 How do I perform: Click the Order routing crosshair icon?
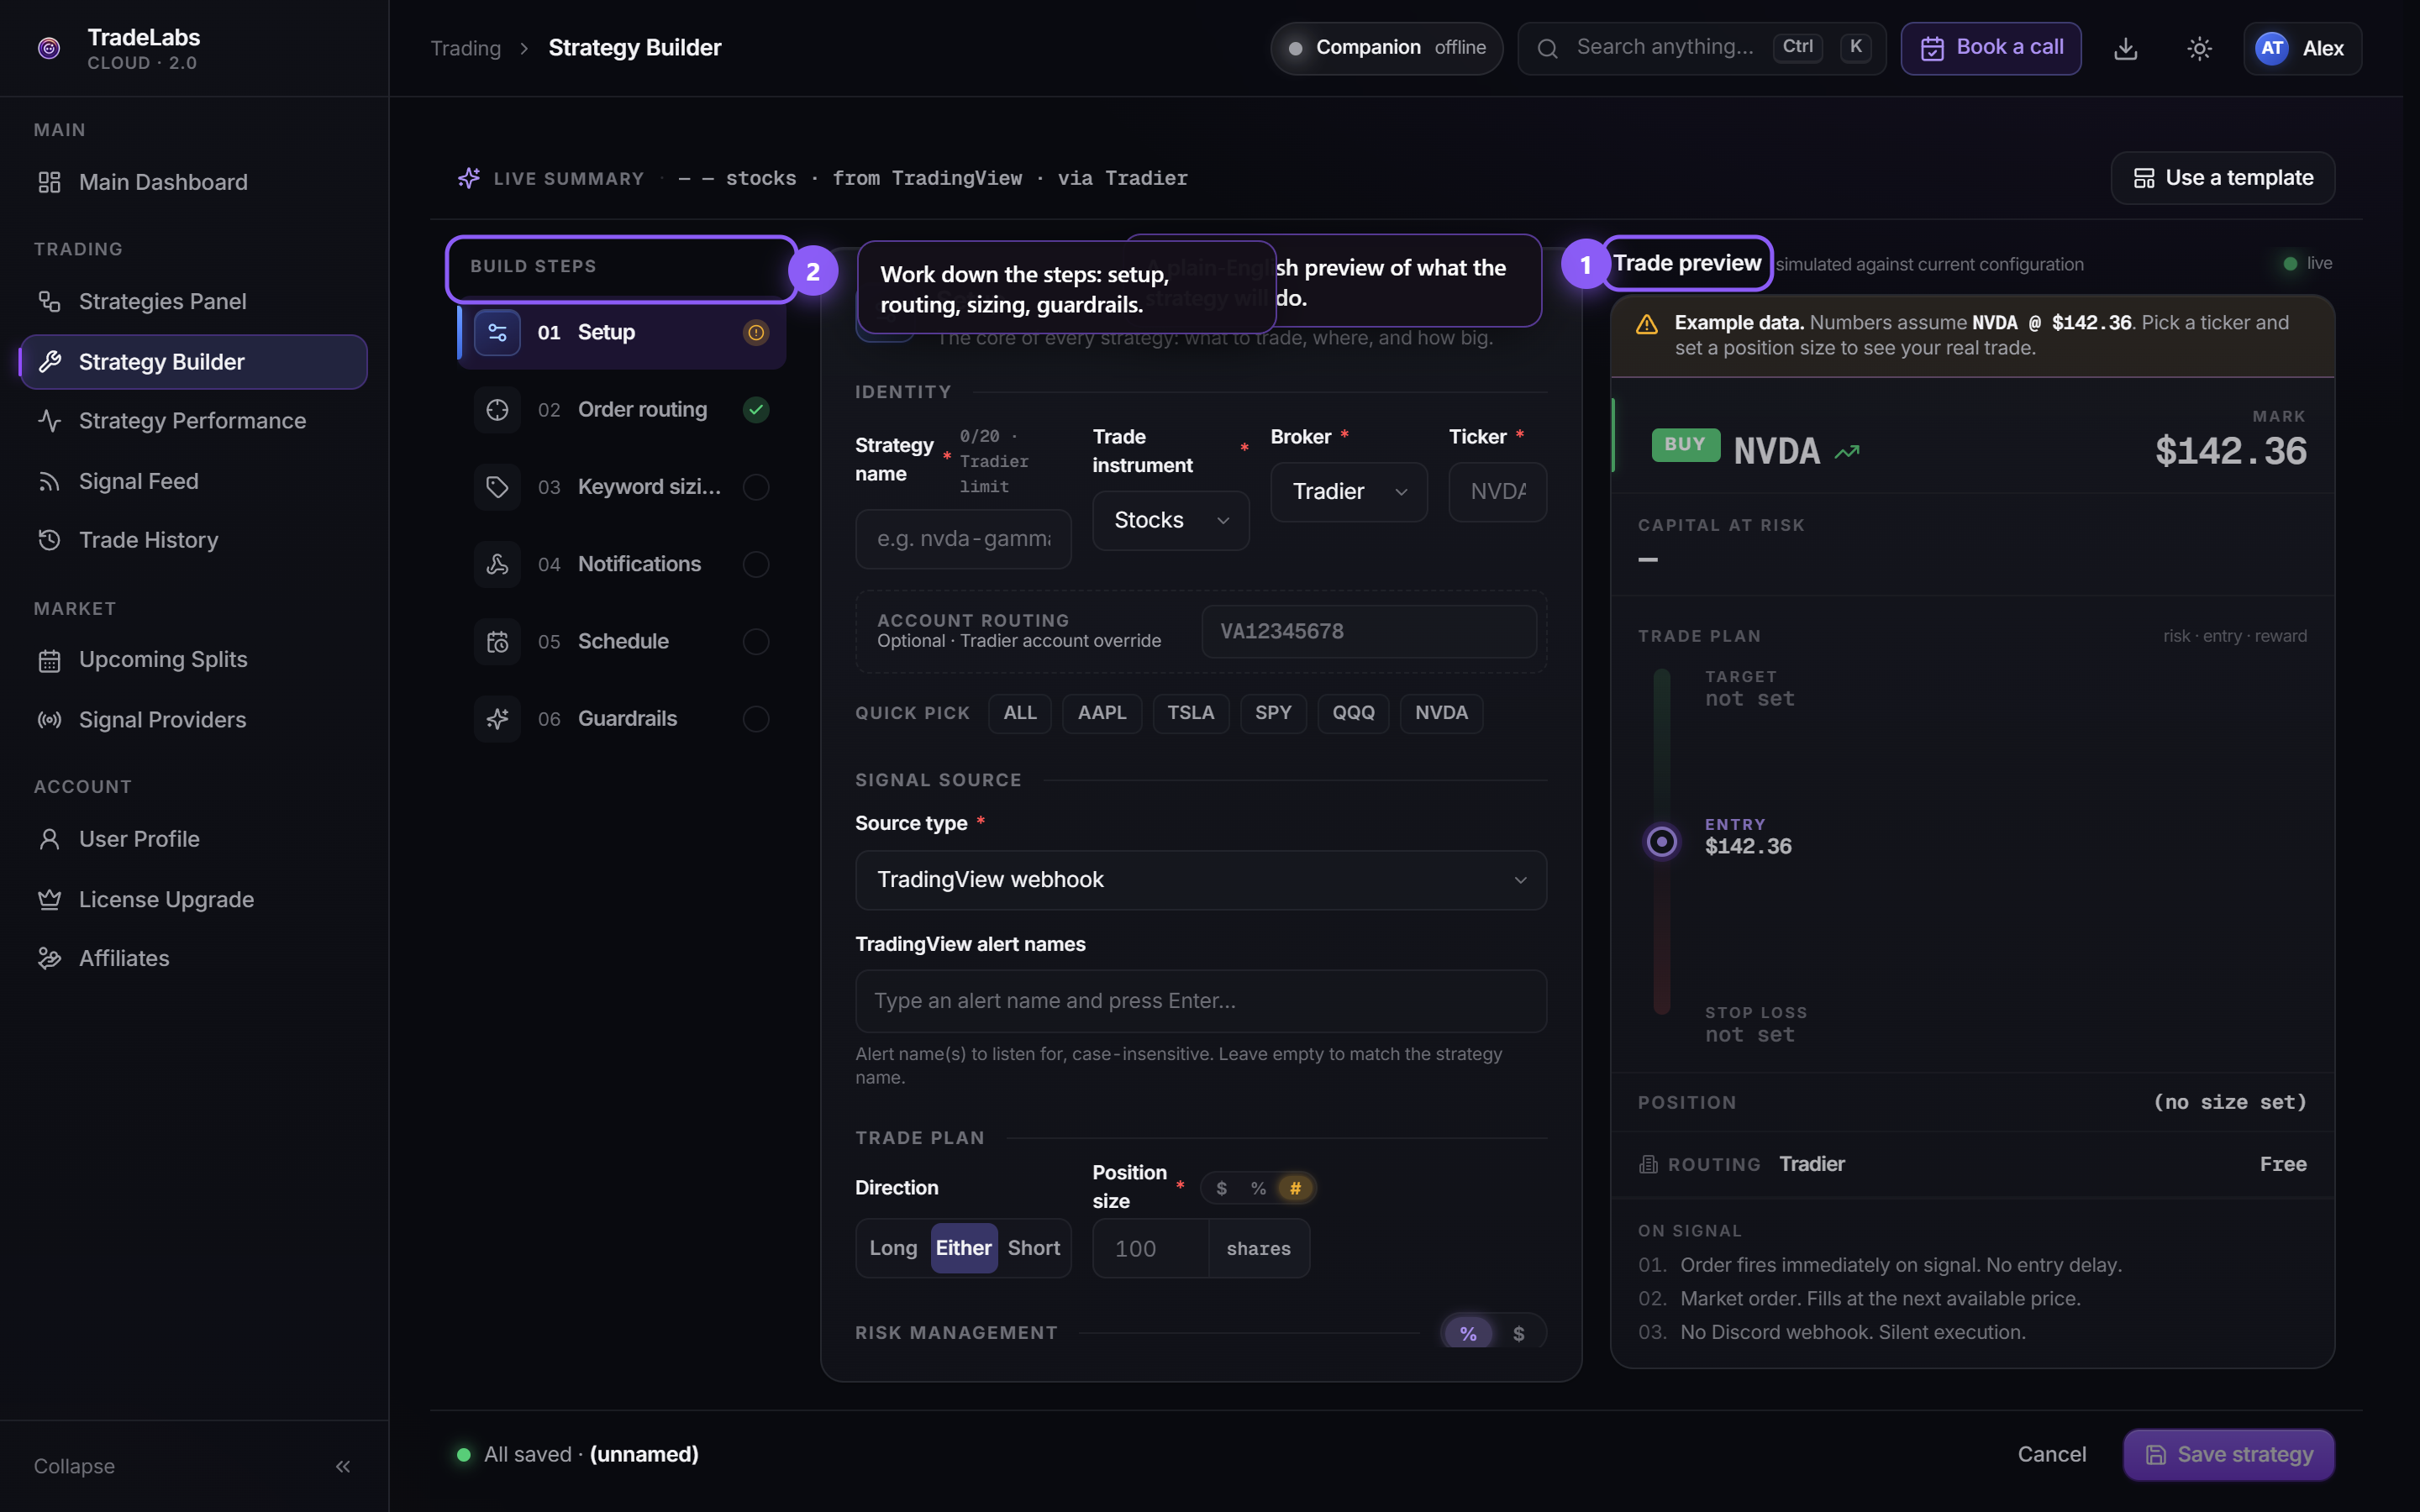point(497,409)
